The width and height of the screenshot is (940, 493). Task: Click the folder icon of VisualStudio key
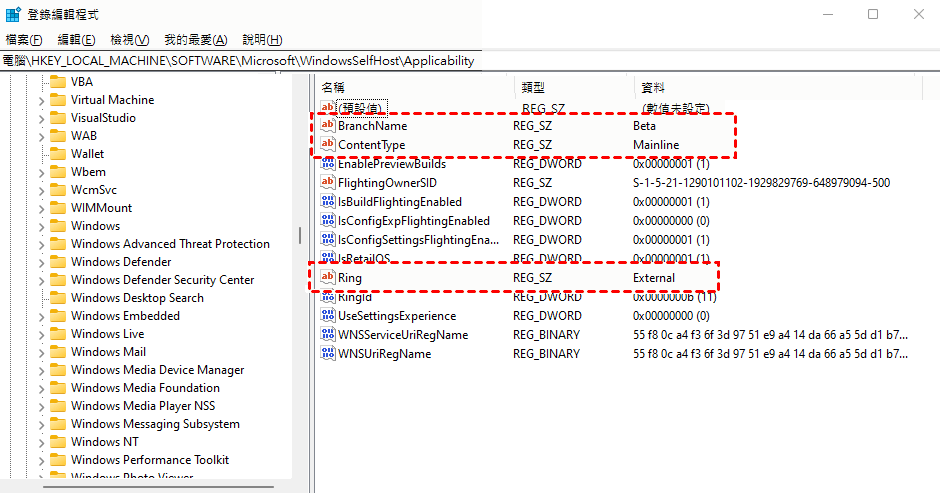pyautogui.click(x=58, y=118)
